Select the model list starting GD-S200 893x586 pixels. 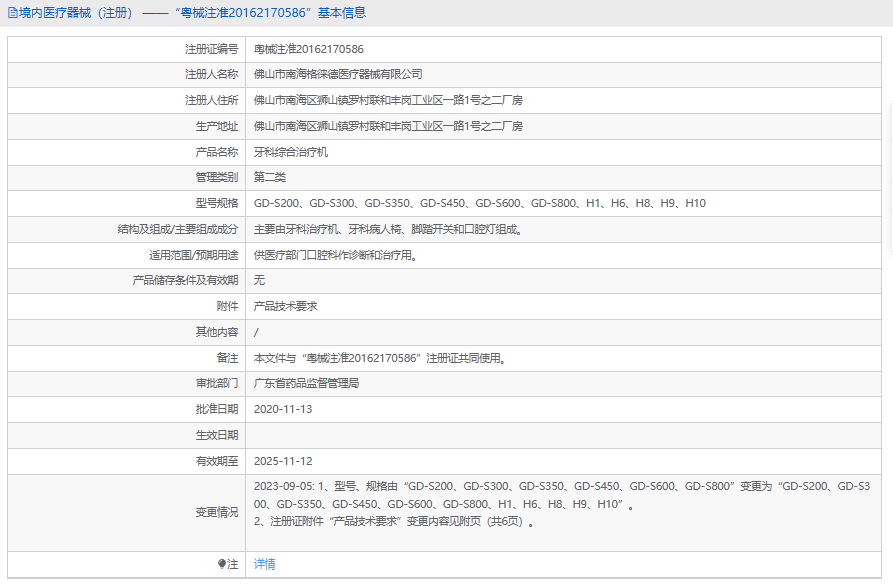pos(480,203)
